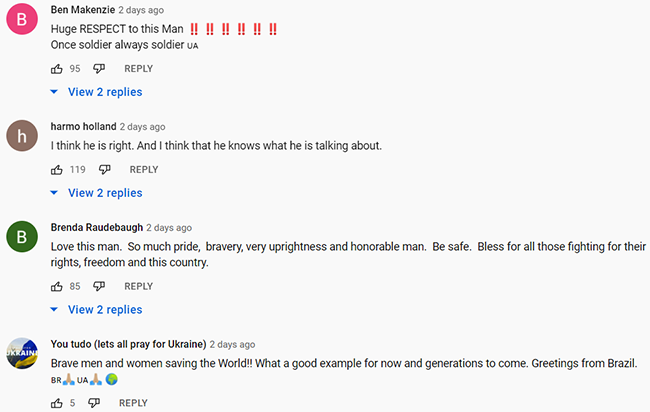
Task: Like harmo holland's comment
Action: [x=57, y=170]
